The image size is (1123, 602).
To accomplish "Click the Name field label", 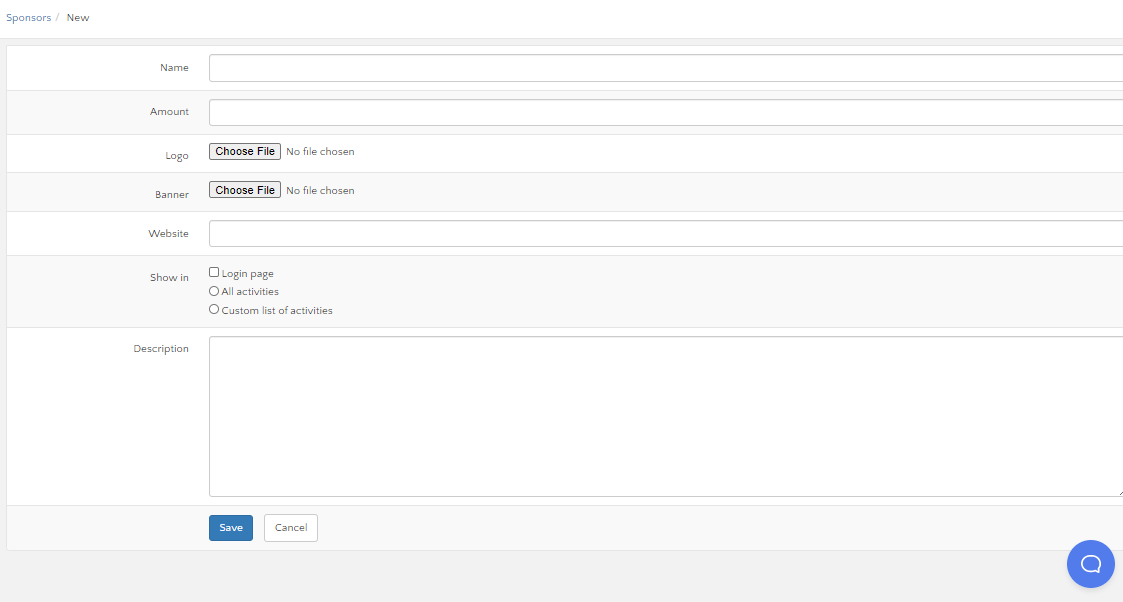I will (x=174, y=68).
